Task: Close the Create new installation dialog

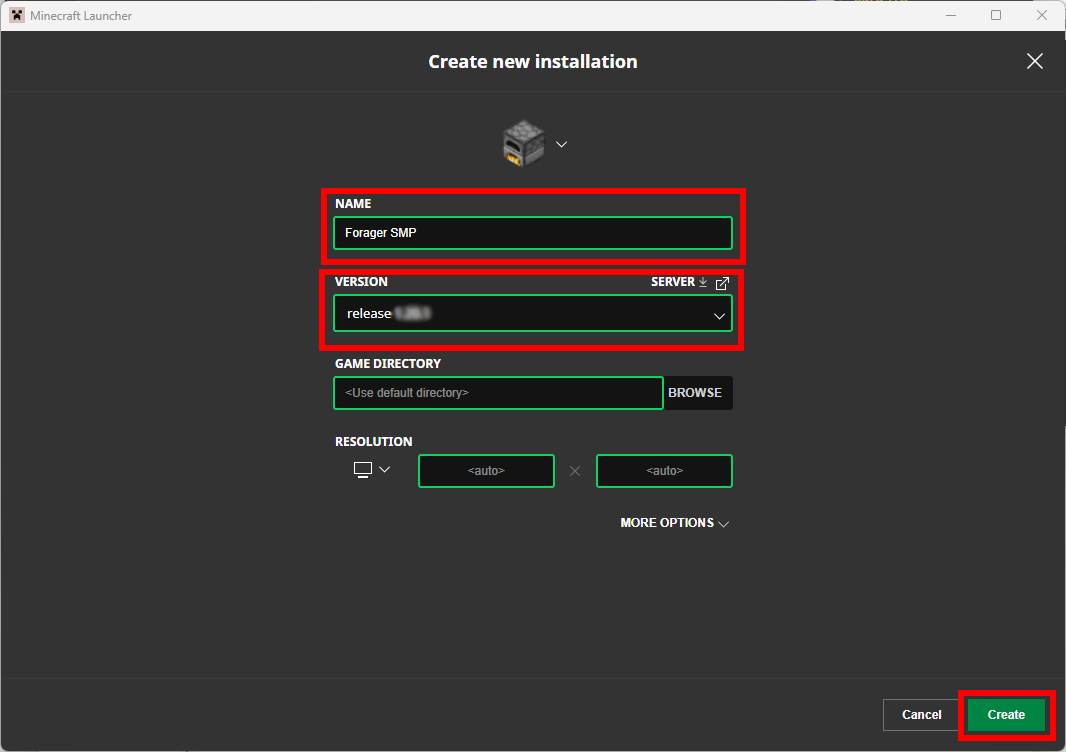Action: coord(1035,61)
